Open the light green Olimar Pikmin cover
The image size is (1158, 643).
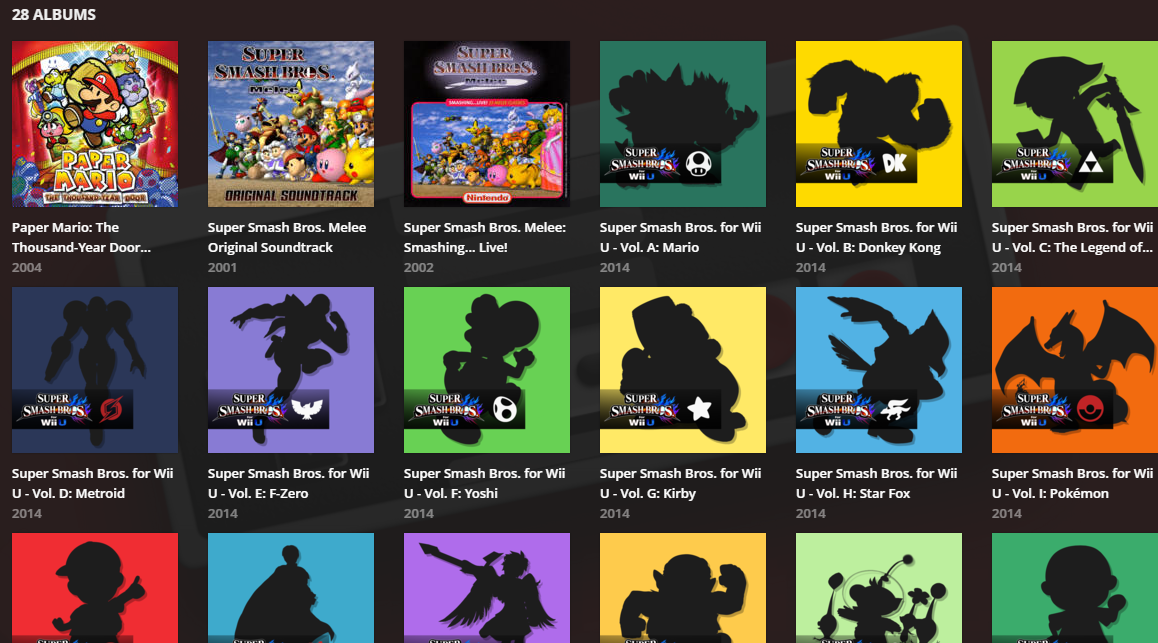(879, 588)
